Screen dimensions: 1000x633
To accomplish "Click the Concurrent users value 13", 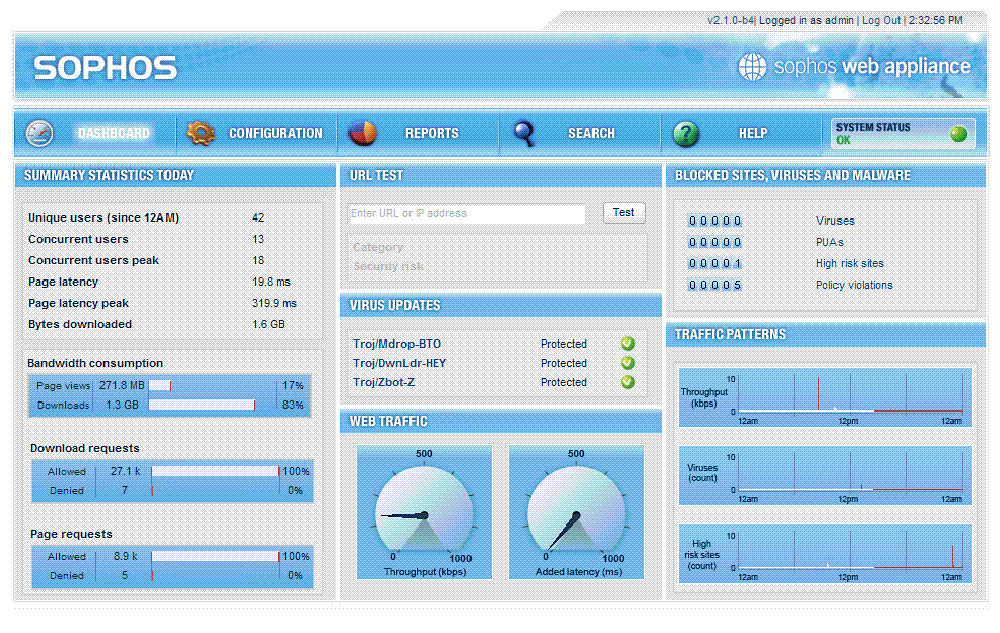I will (x=258, y=239).
